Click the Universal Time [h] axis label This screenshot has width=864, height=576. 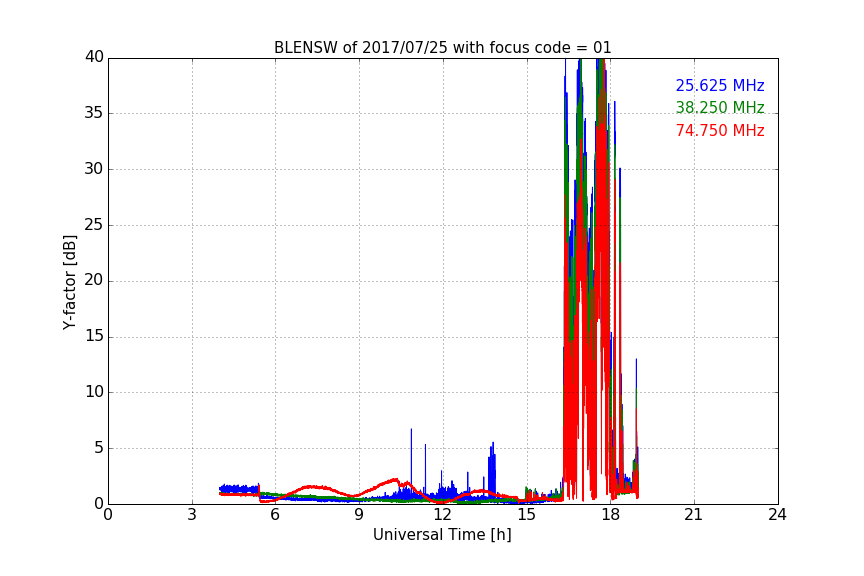click(x=442, y=535)
